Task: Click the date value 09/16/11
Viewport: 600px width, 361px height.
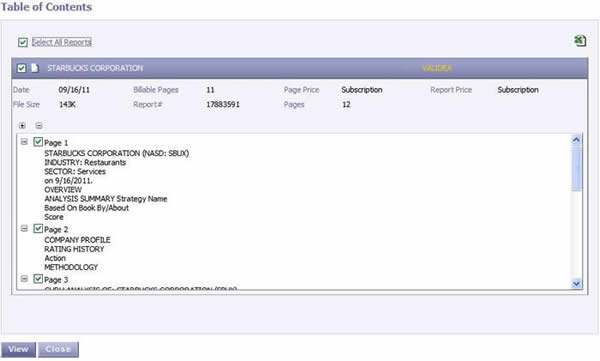Action: point(74,90)
